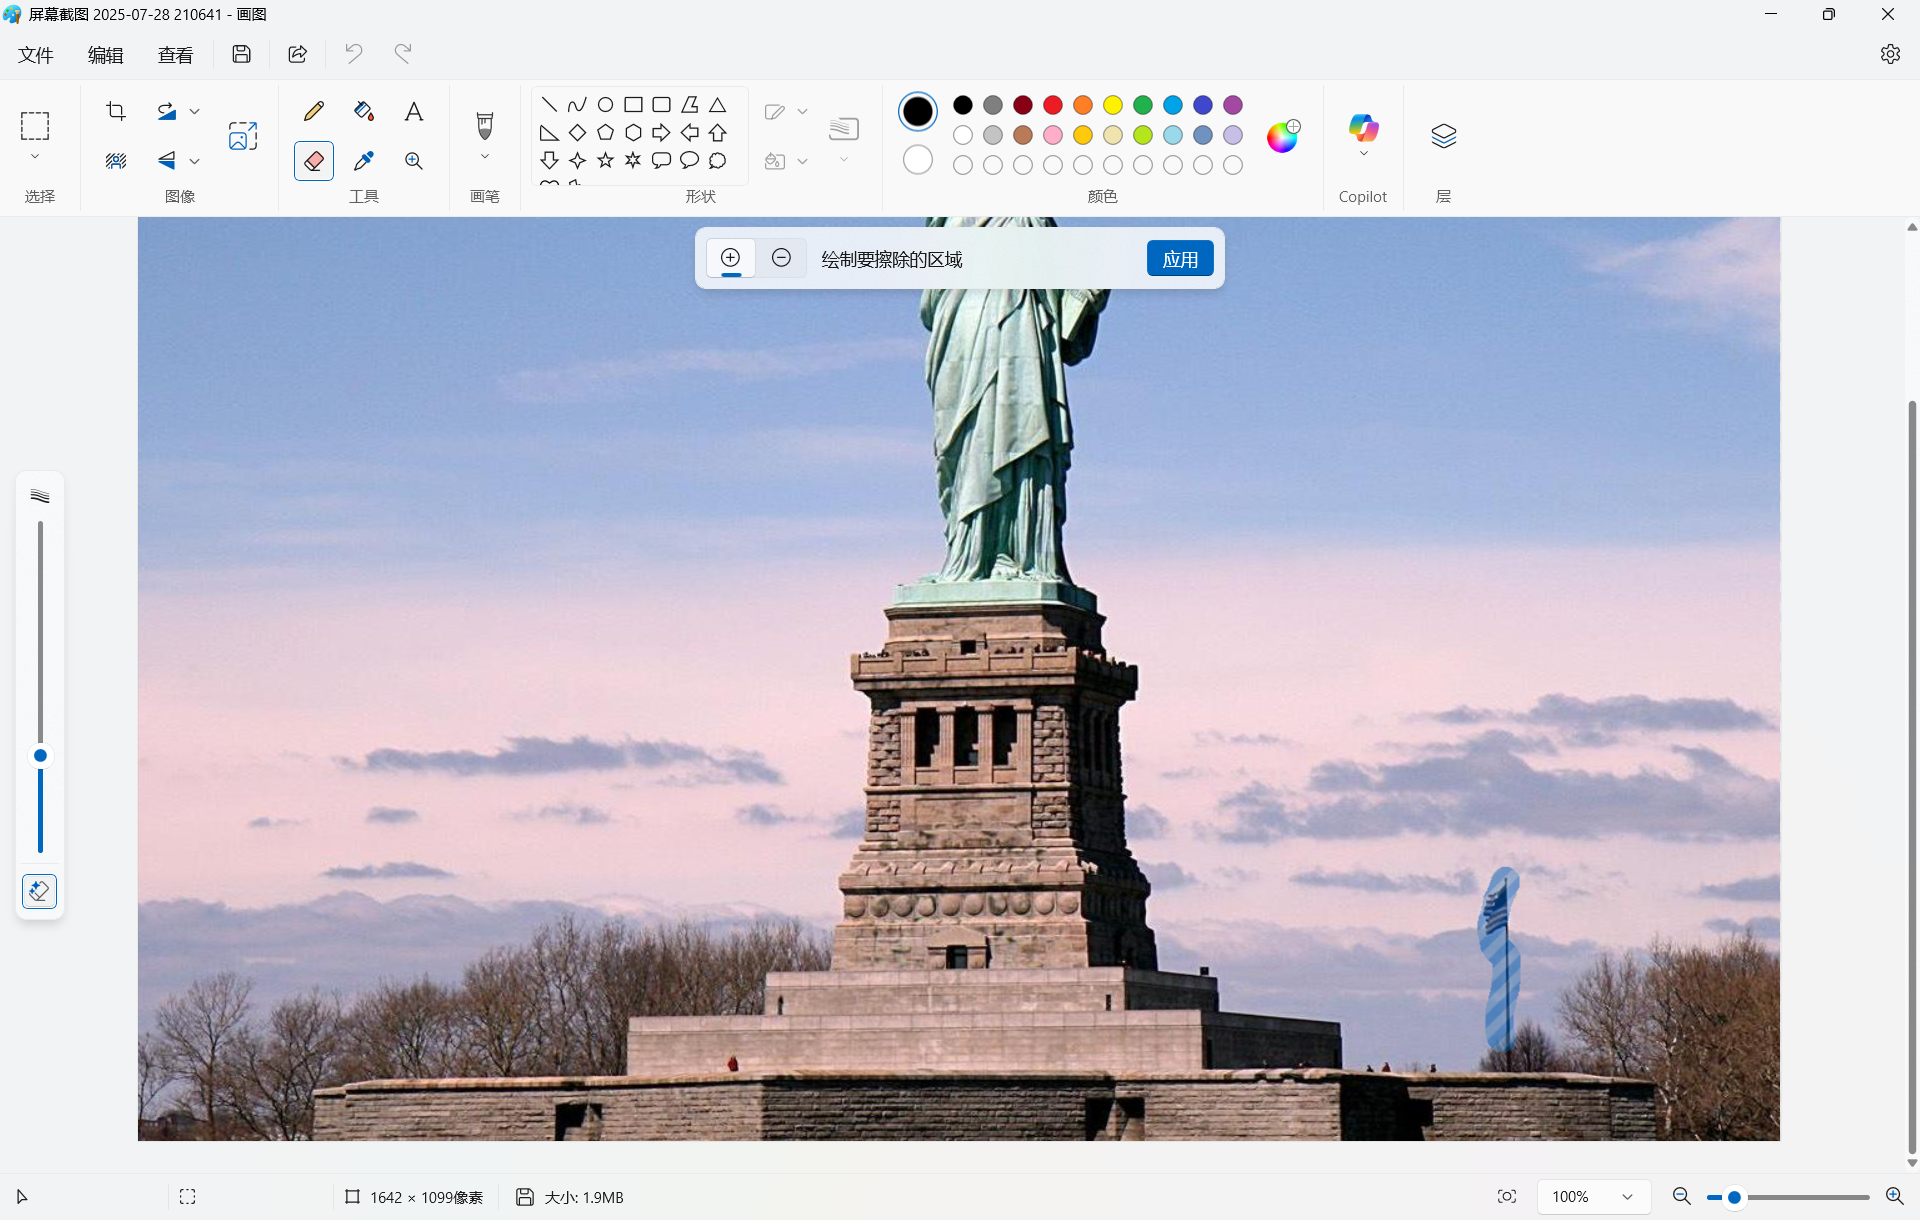Open Paint settings gear
The image size is (1920, 1220).
coord(1890,54)
